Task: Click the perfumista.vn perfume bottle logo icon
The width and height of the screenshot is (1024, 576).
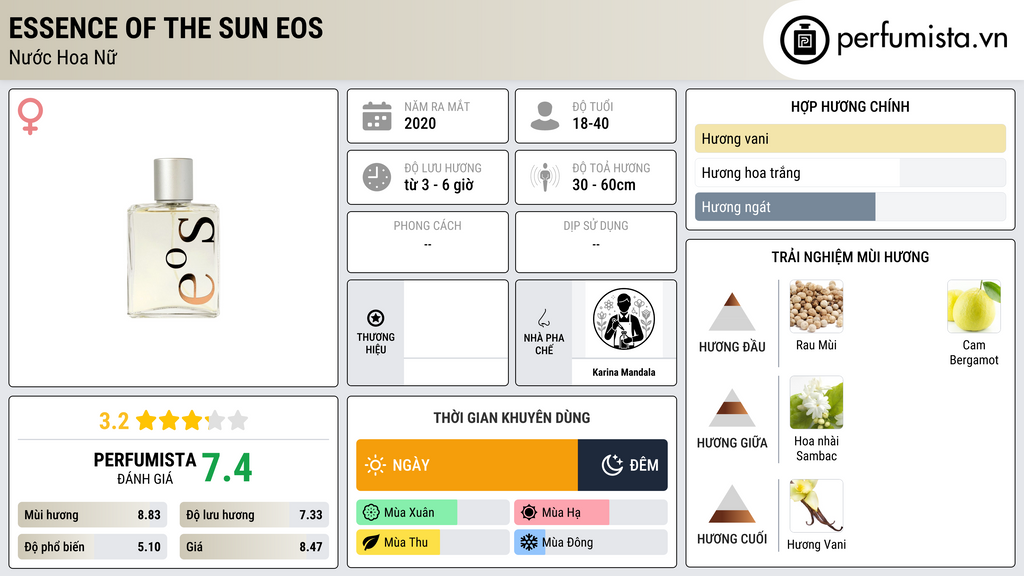Action: pos(804,40)
